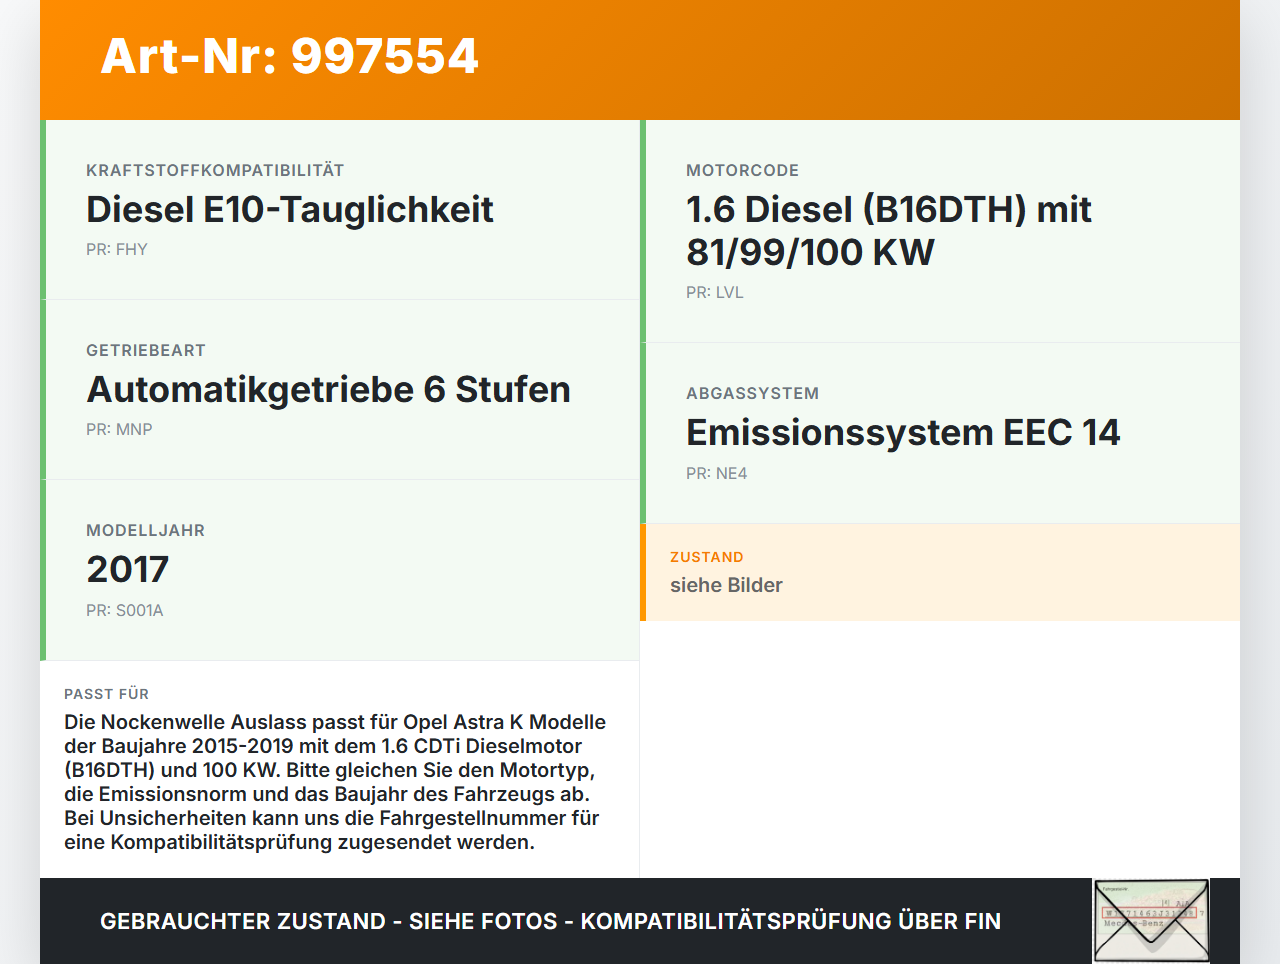Click the KRAFTSTOFFKOMPATIBILITÄT label

pos(215,171)
